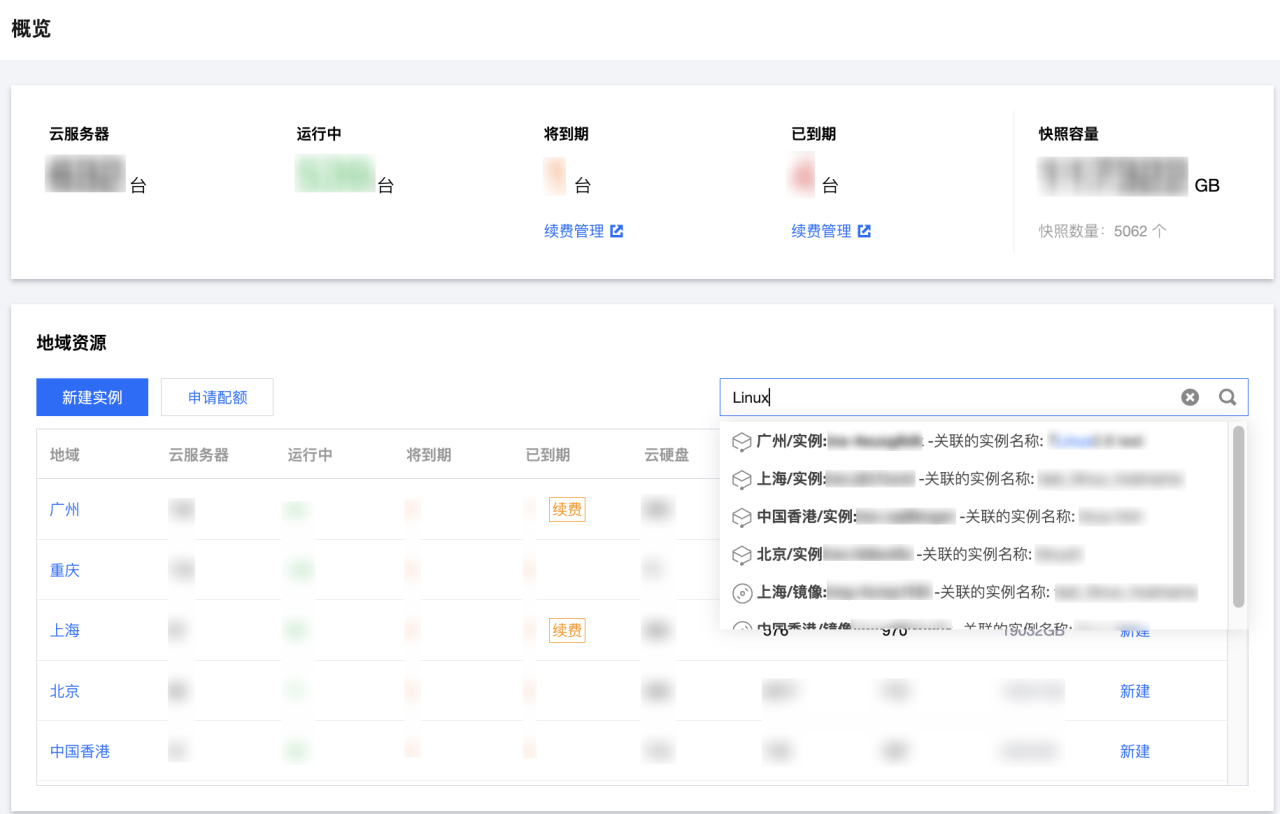Click the 新建实例 button
This screenshot has width=1280, height=814.
point(92,397)
